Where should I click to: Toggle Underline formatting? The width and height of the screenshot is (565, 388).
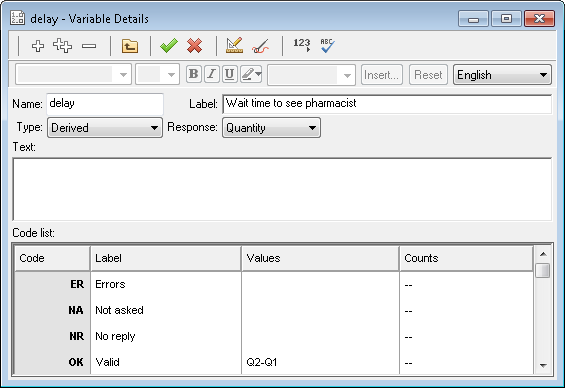tap(230, 74)
